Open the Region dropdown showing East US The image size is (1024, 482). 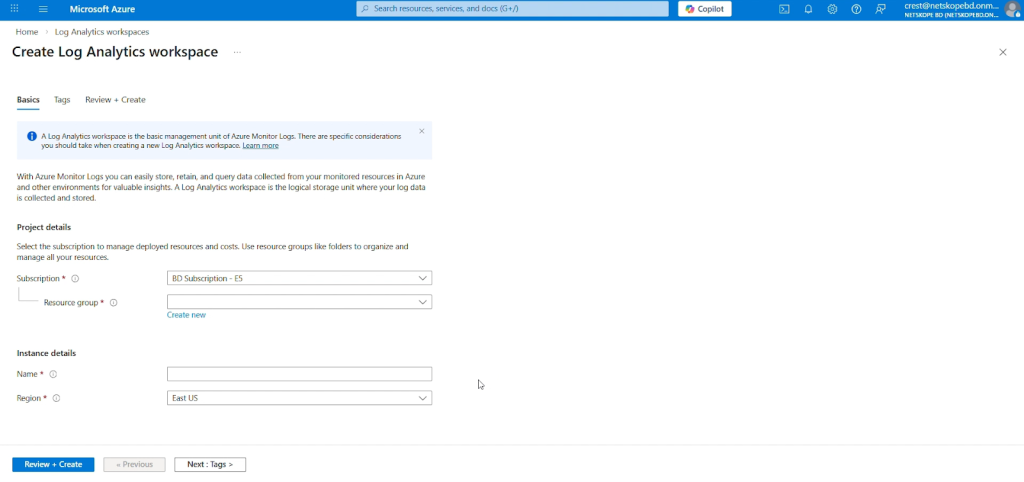point(299,398)
